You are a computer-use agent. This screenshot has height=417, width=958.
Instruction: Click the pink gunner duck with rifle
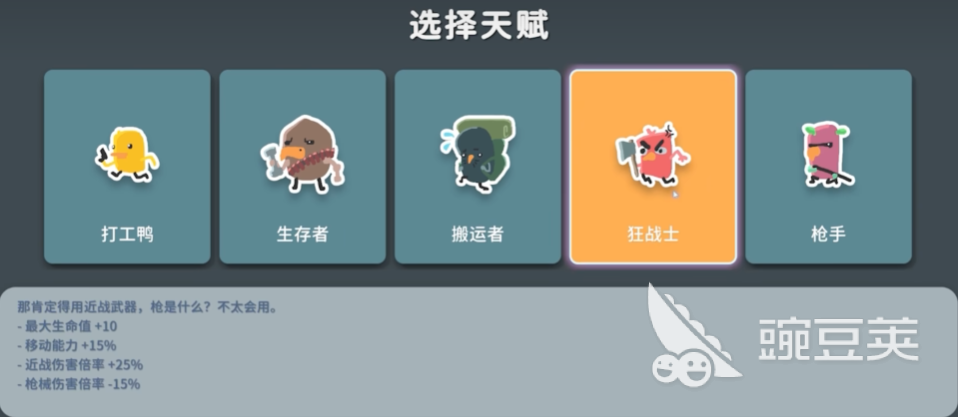828,154
